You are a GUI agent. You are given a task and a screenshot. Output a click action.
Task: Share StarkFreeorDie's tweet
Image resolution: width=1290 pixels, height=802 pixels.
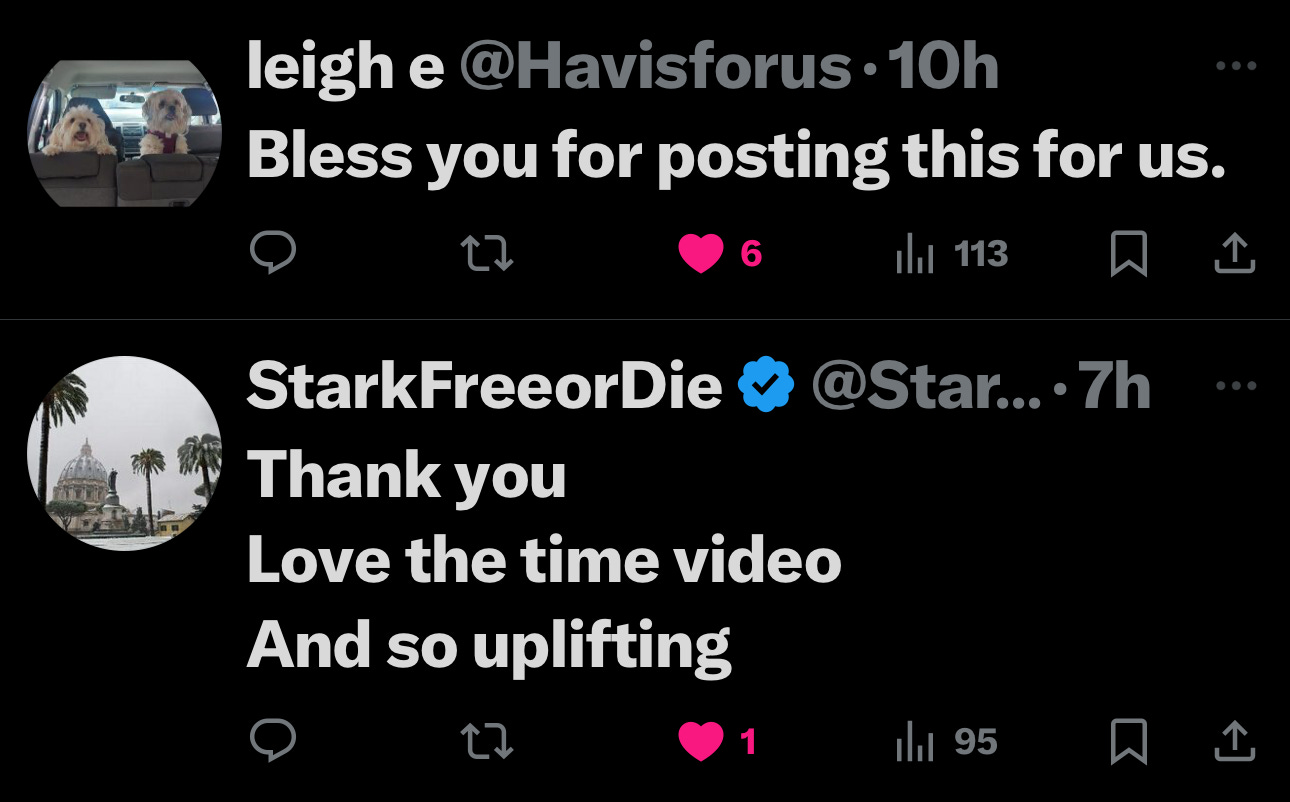click(1234, 742)
